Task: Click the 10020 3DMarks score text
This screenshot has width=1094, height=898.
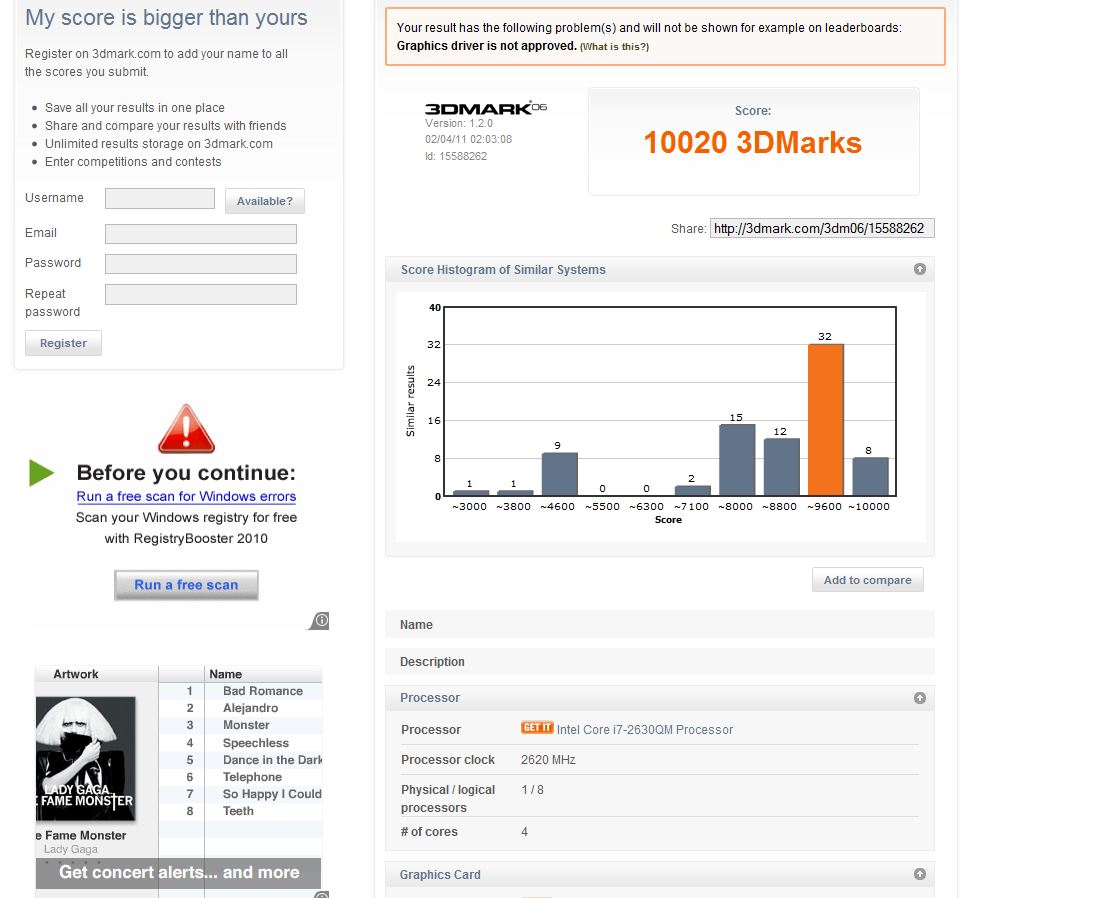Action: (x=753, y=143)
